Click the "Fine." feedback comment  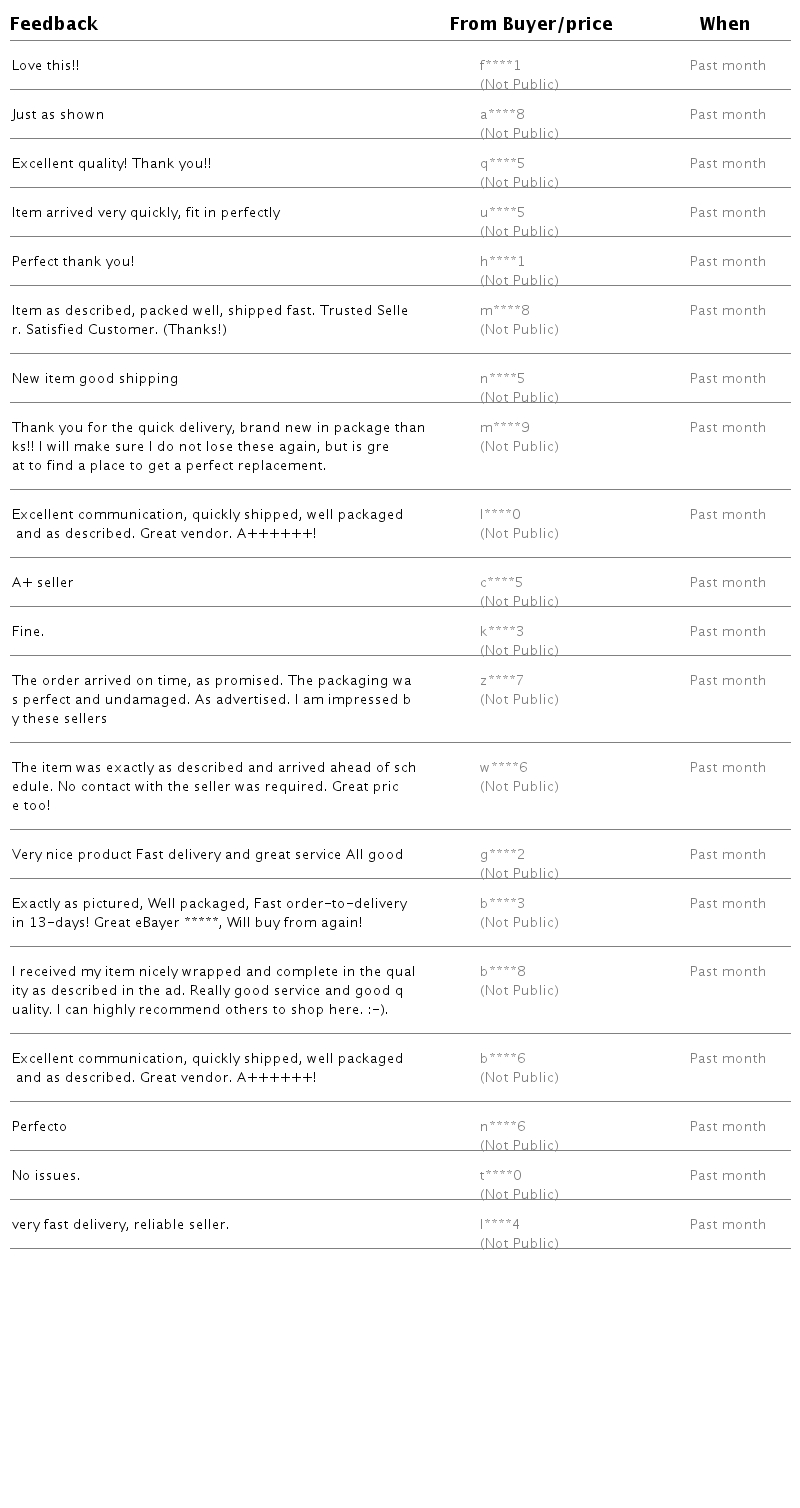(28, 632)
